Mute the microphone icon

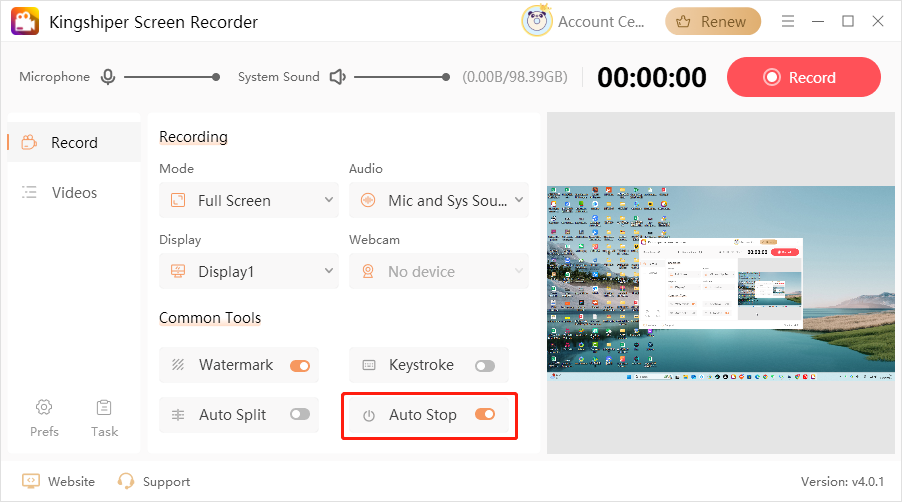(108, 76)
